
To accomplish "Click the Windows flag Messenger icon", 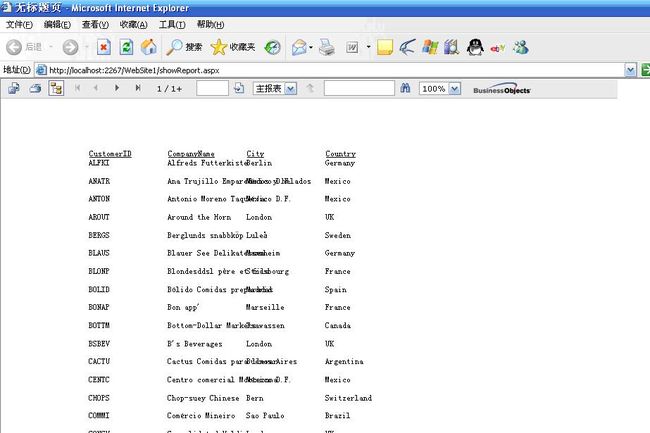I will 430,47.
